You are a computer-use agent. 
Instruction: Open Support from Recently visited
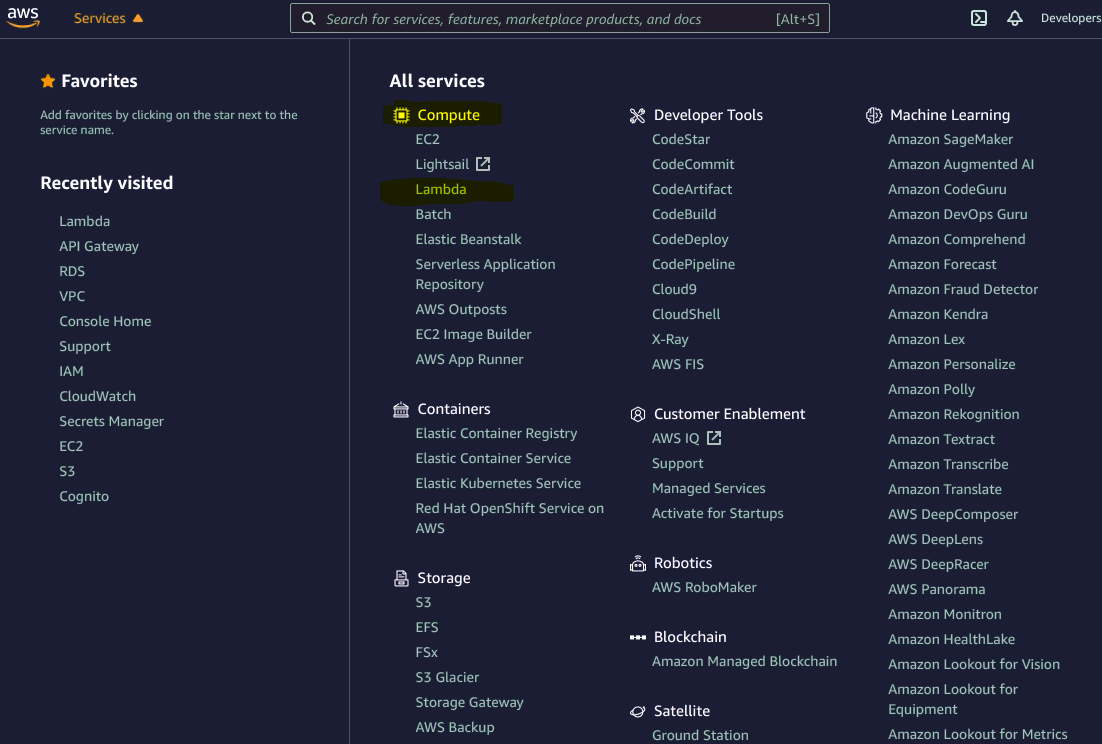click(x=84, y=346)
